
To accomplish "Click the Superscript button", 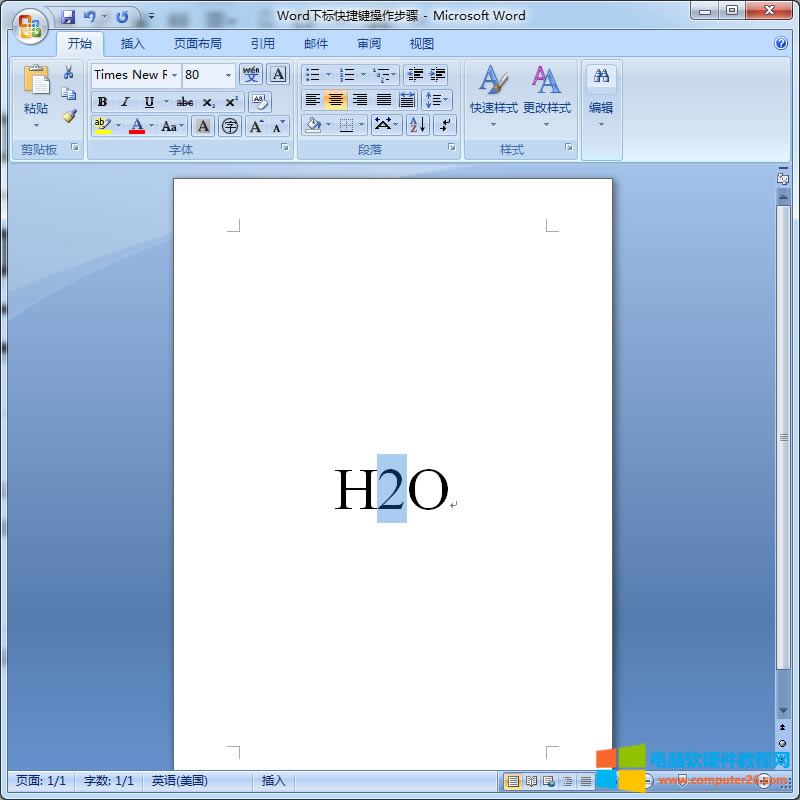I will [x=231, y=102].
